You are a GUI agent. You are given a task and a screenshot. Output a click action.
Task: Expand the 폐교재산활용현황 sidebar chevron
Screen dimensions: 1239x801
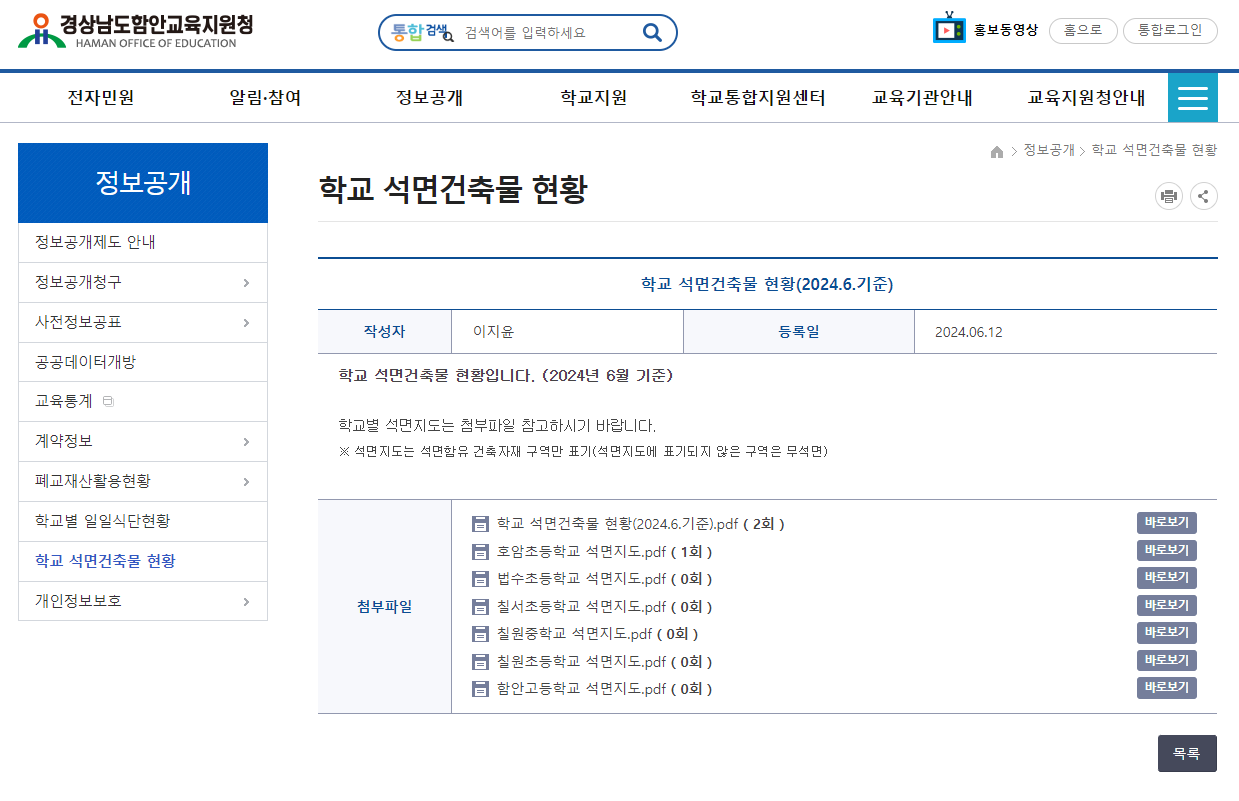click(246, 482)
